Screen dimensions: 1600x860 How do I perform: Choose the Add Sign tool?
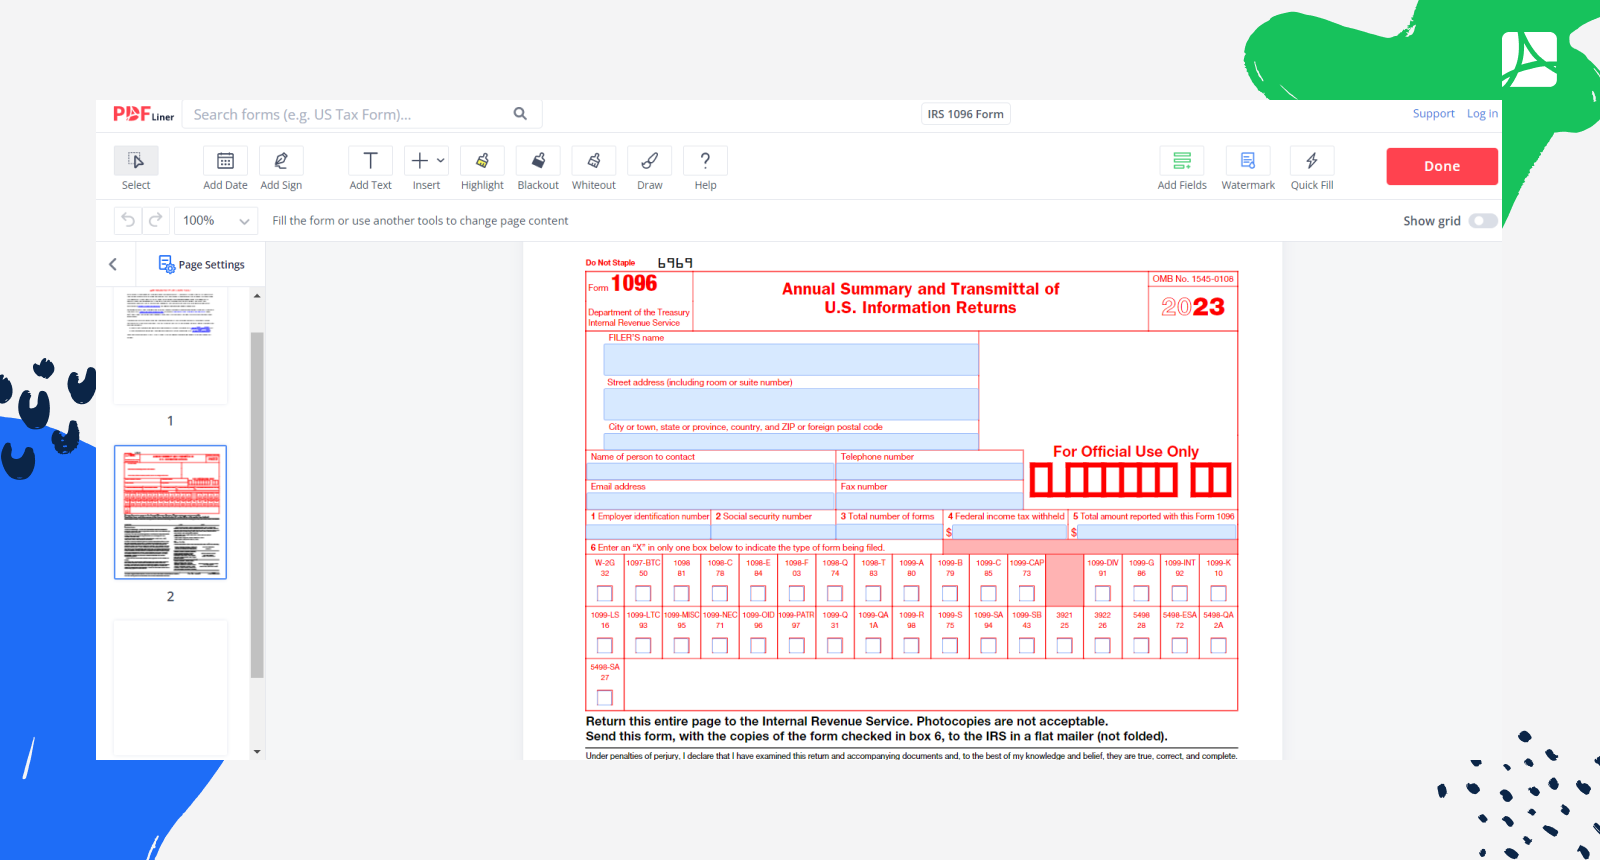click(x=281, y=161)
